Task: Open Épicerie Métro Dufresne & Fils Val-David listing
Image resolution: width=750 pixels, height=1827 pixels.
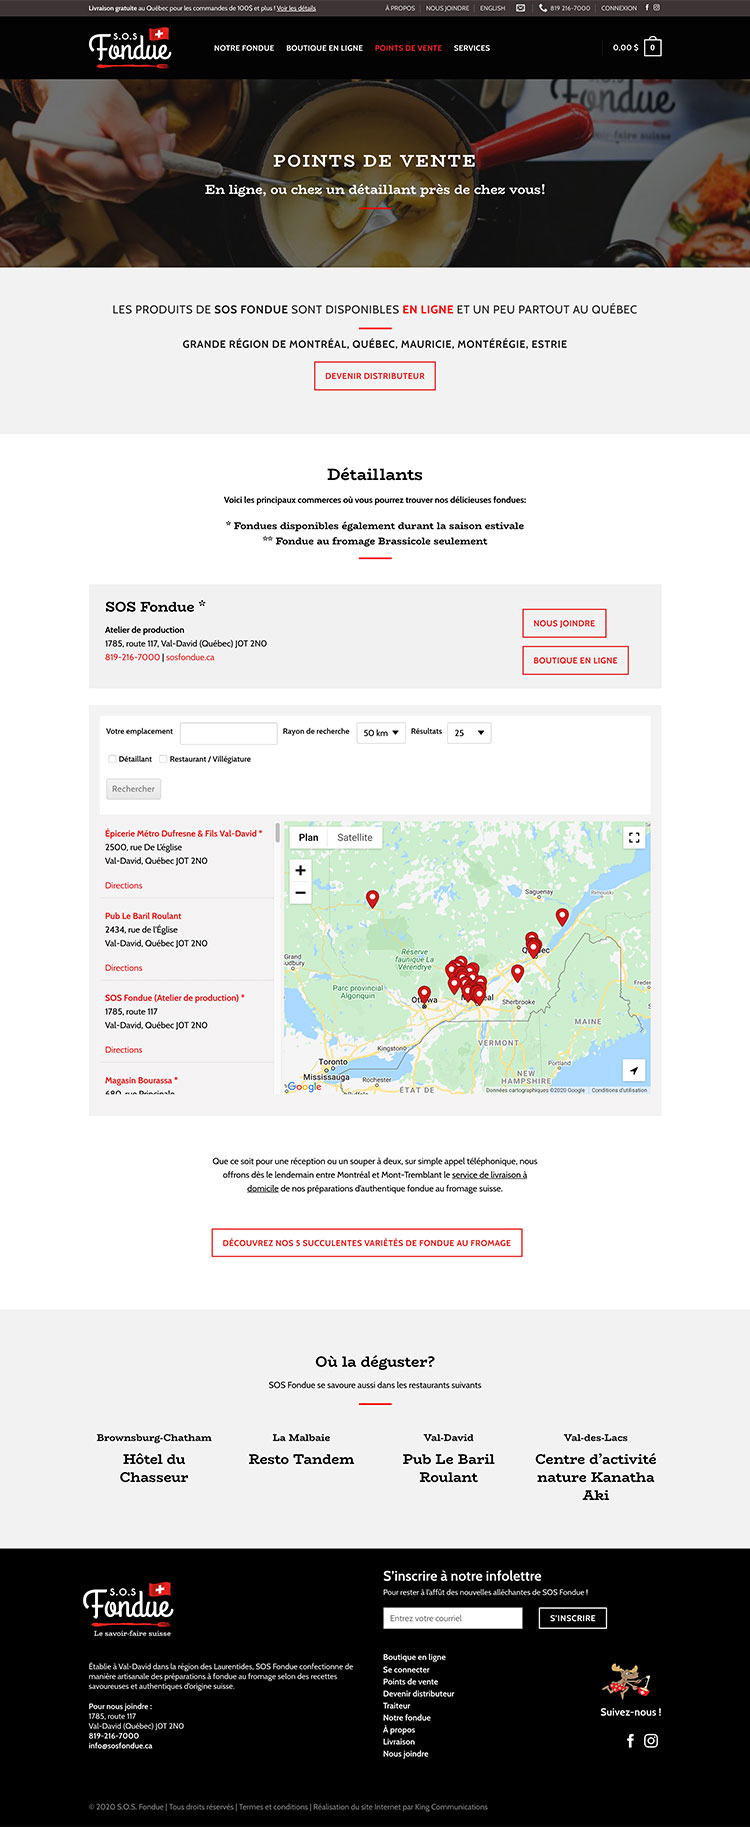Action: (184, 833)
